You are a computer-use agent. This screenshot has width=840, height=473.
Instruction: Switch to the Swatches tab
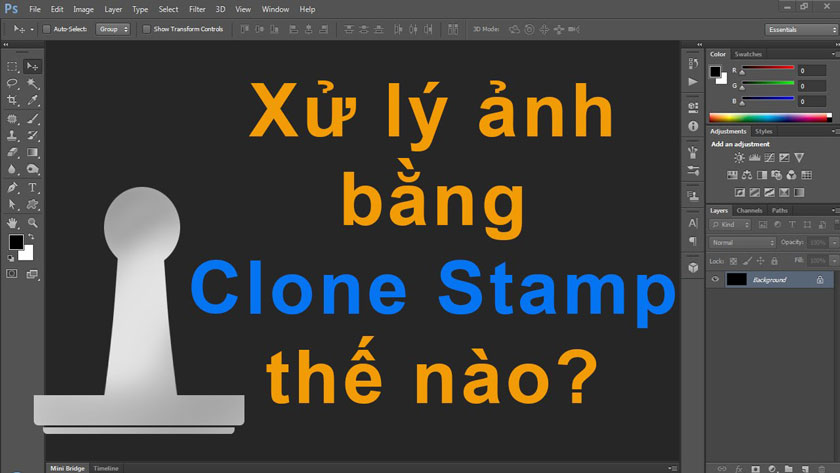748,54
